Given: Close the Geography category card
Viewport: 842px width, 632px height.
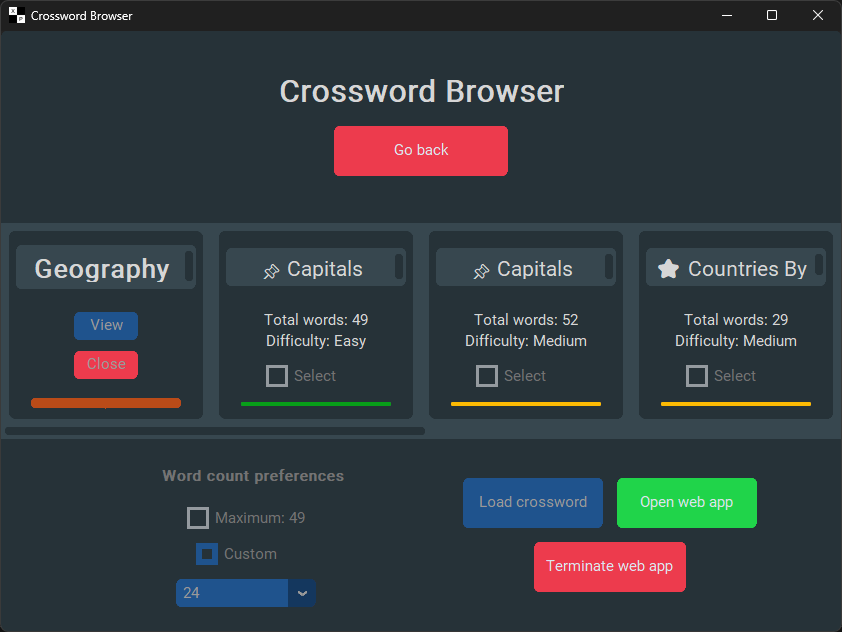Looking at the screenshot, I should point(106,364).
